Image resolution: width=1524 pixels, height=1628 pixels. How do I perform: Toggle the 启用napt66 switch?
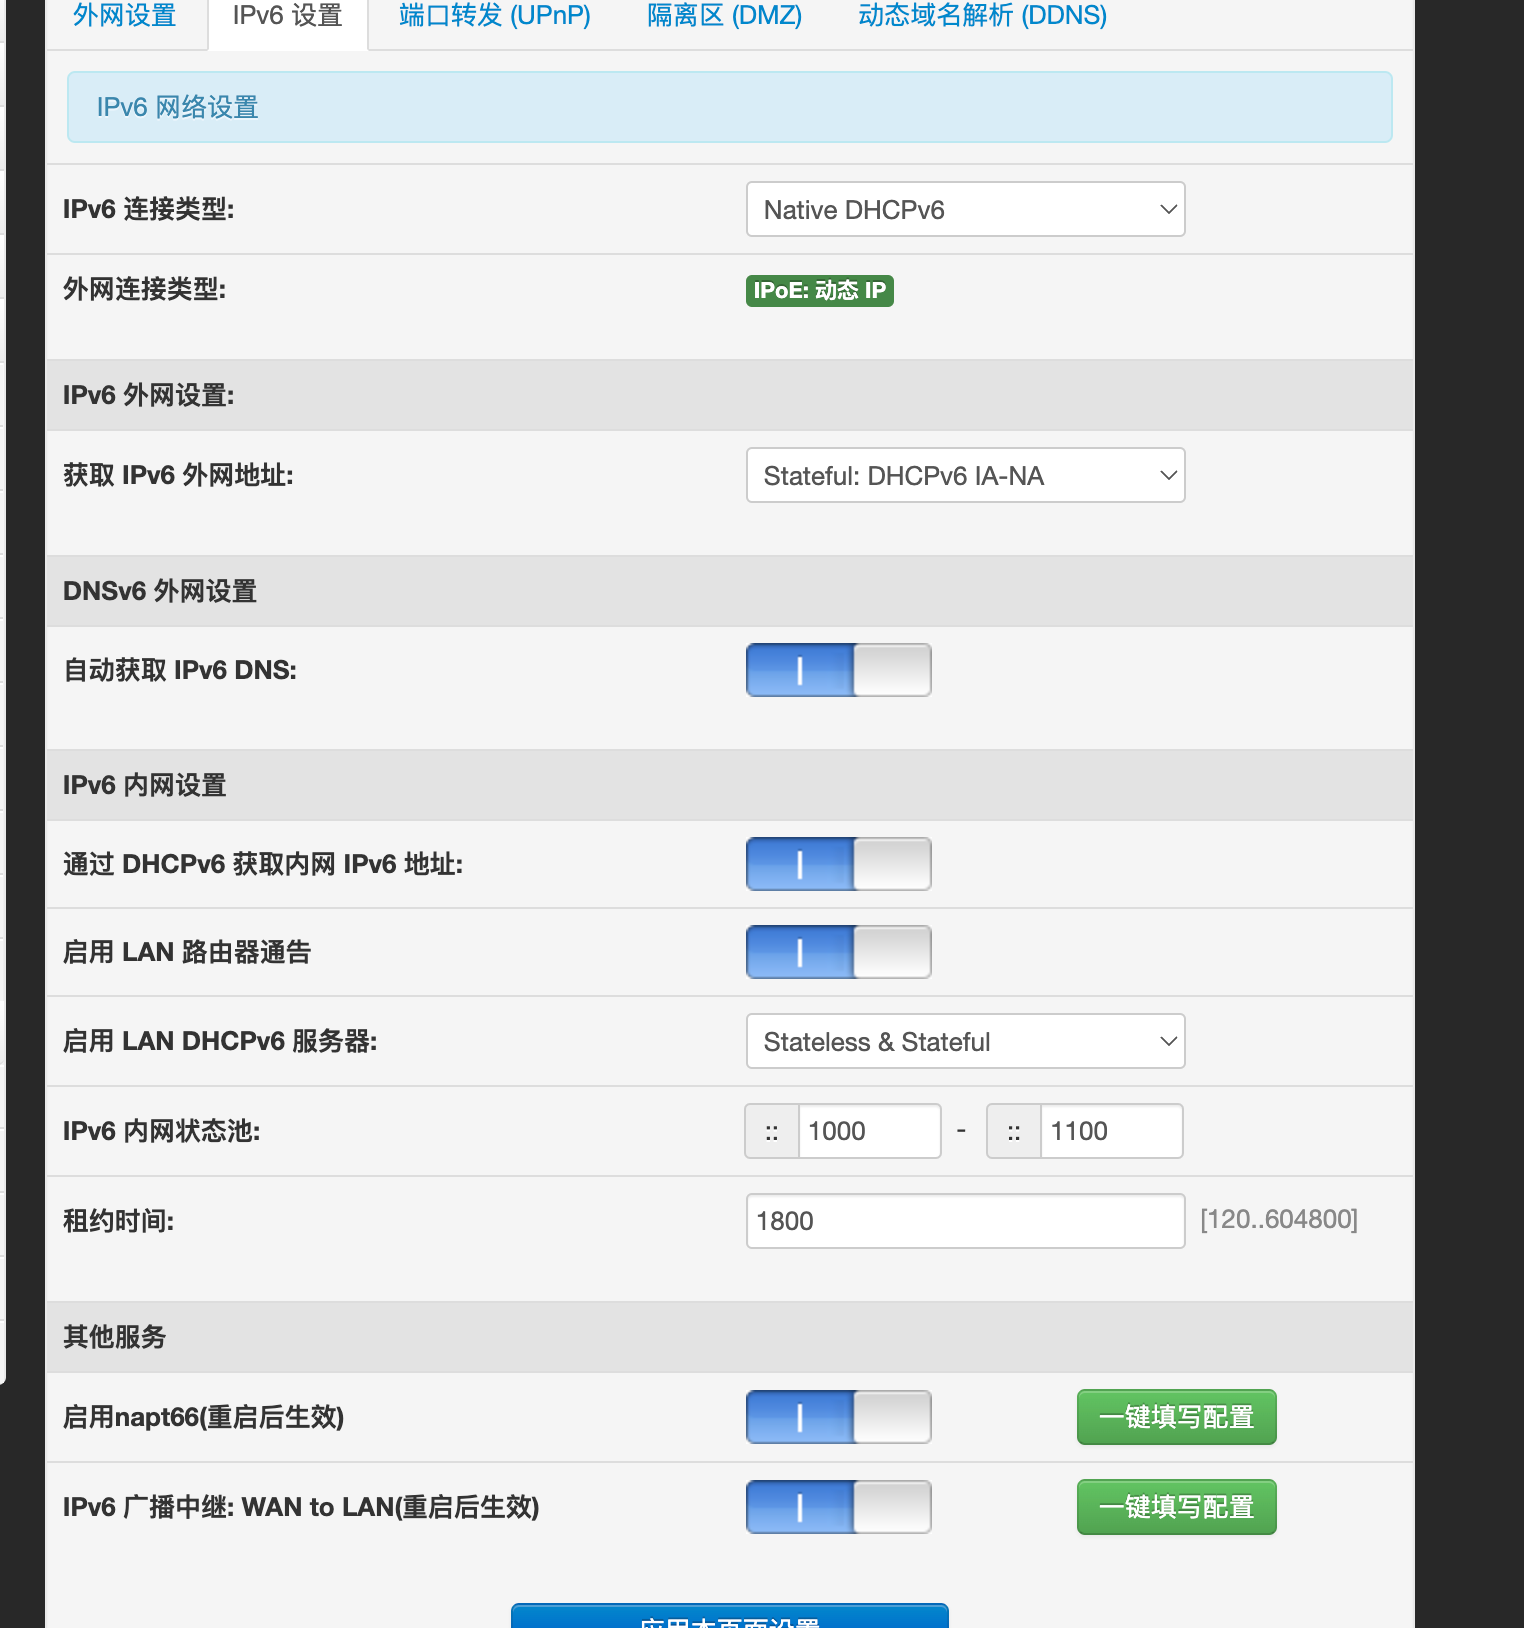(x=838, y=1417)
